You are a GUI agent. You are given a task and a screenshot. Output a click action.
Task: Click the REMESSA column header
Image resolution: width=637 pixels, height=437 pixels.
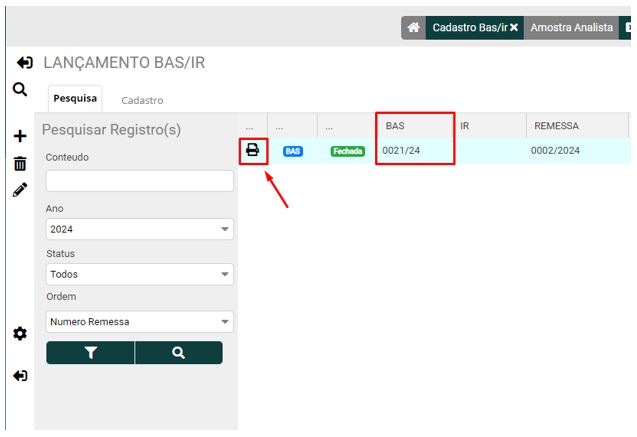click(x=556, y=126)
